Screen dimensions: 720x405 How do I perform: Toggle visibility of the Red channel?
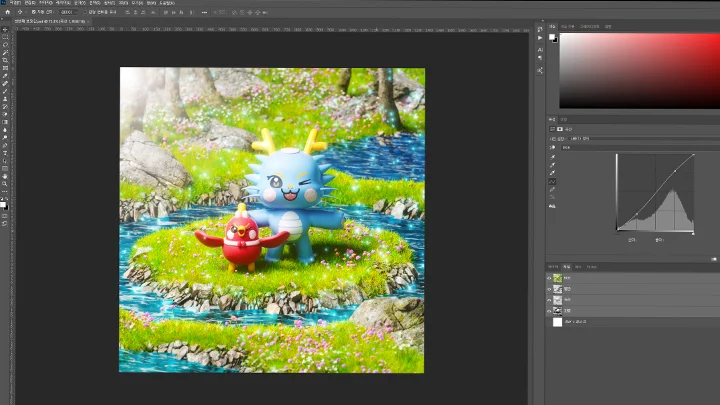click(x=549, y=289)
